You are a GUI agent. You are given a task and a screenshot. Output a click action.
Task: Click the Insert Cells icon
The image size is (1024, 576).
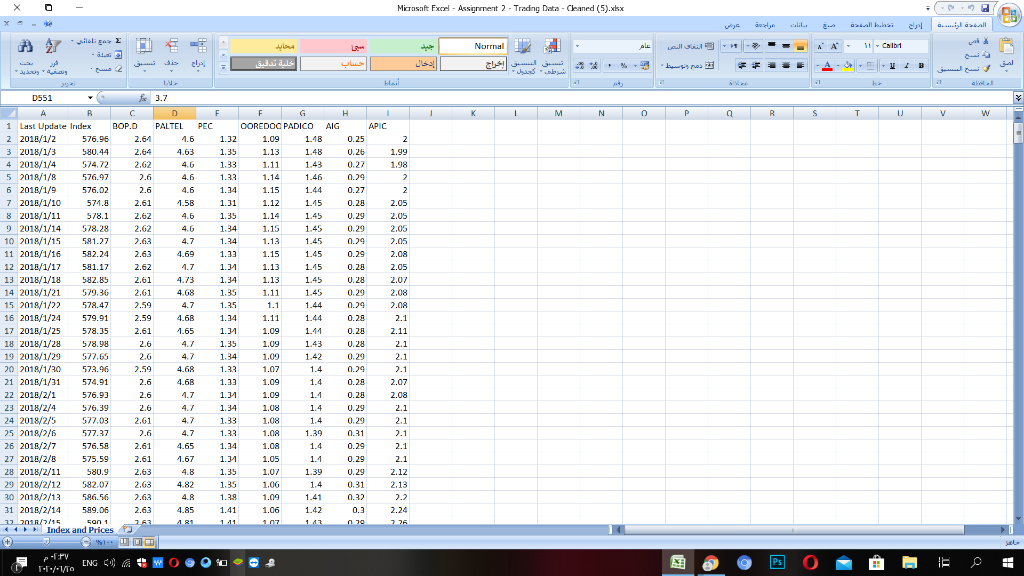click(x=197, y=44)
